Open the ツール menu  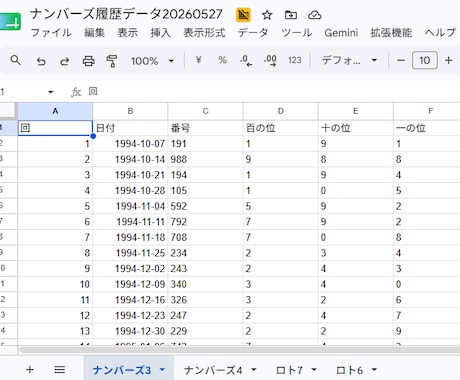297,33
